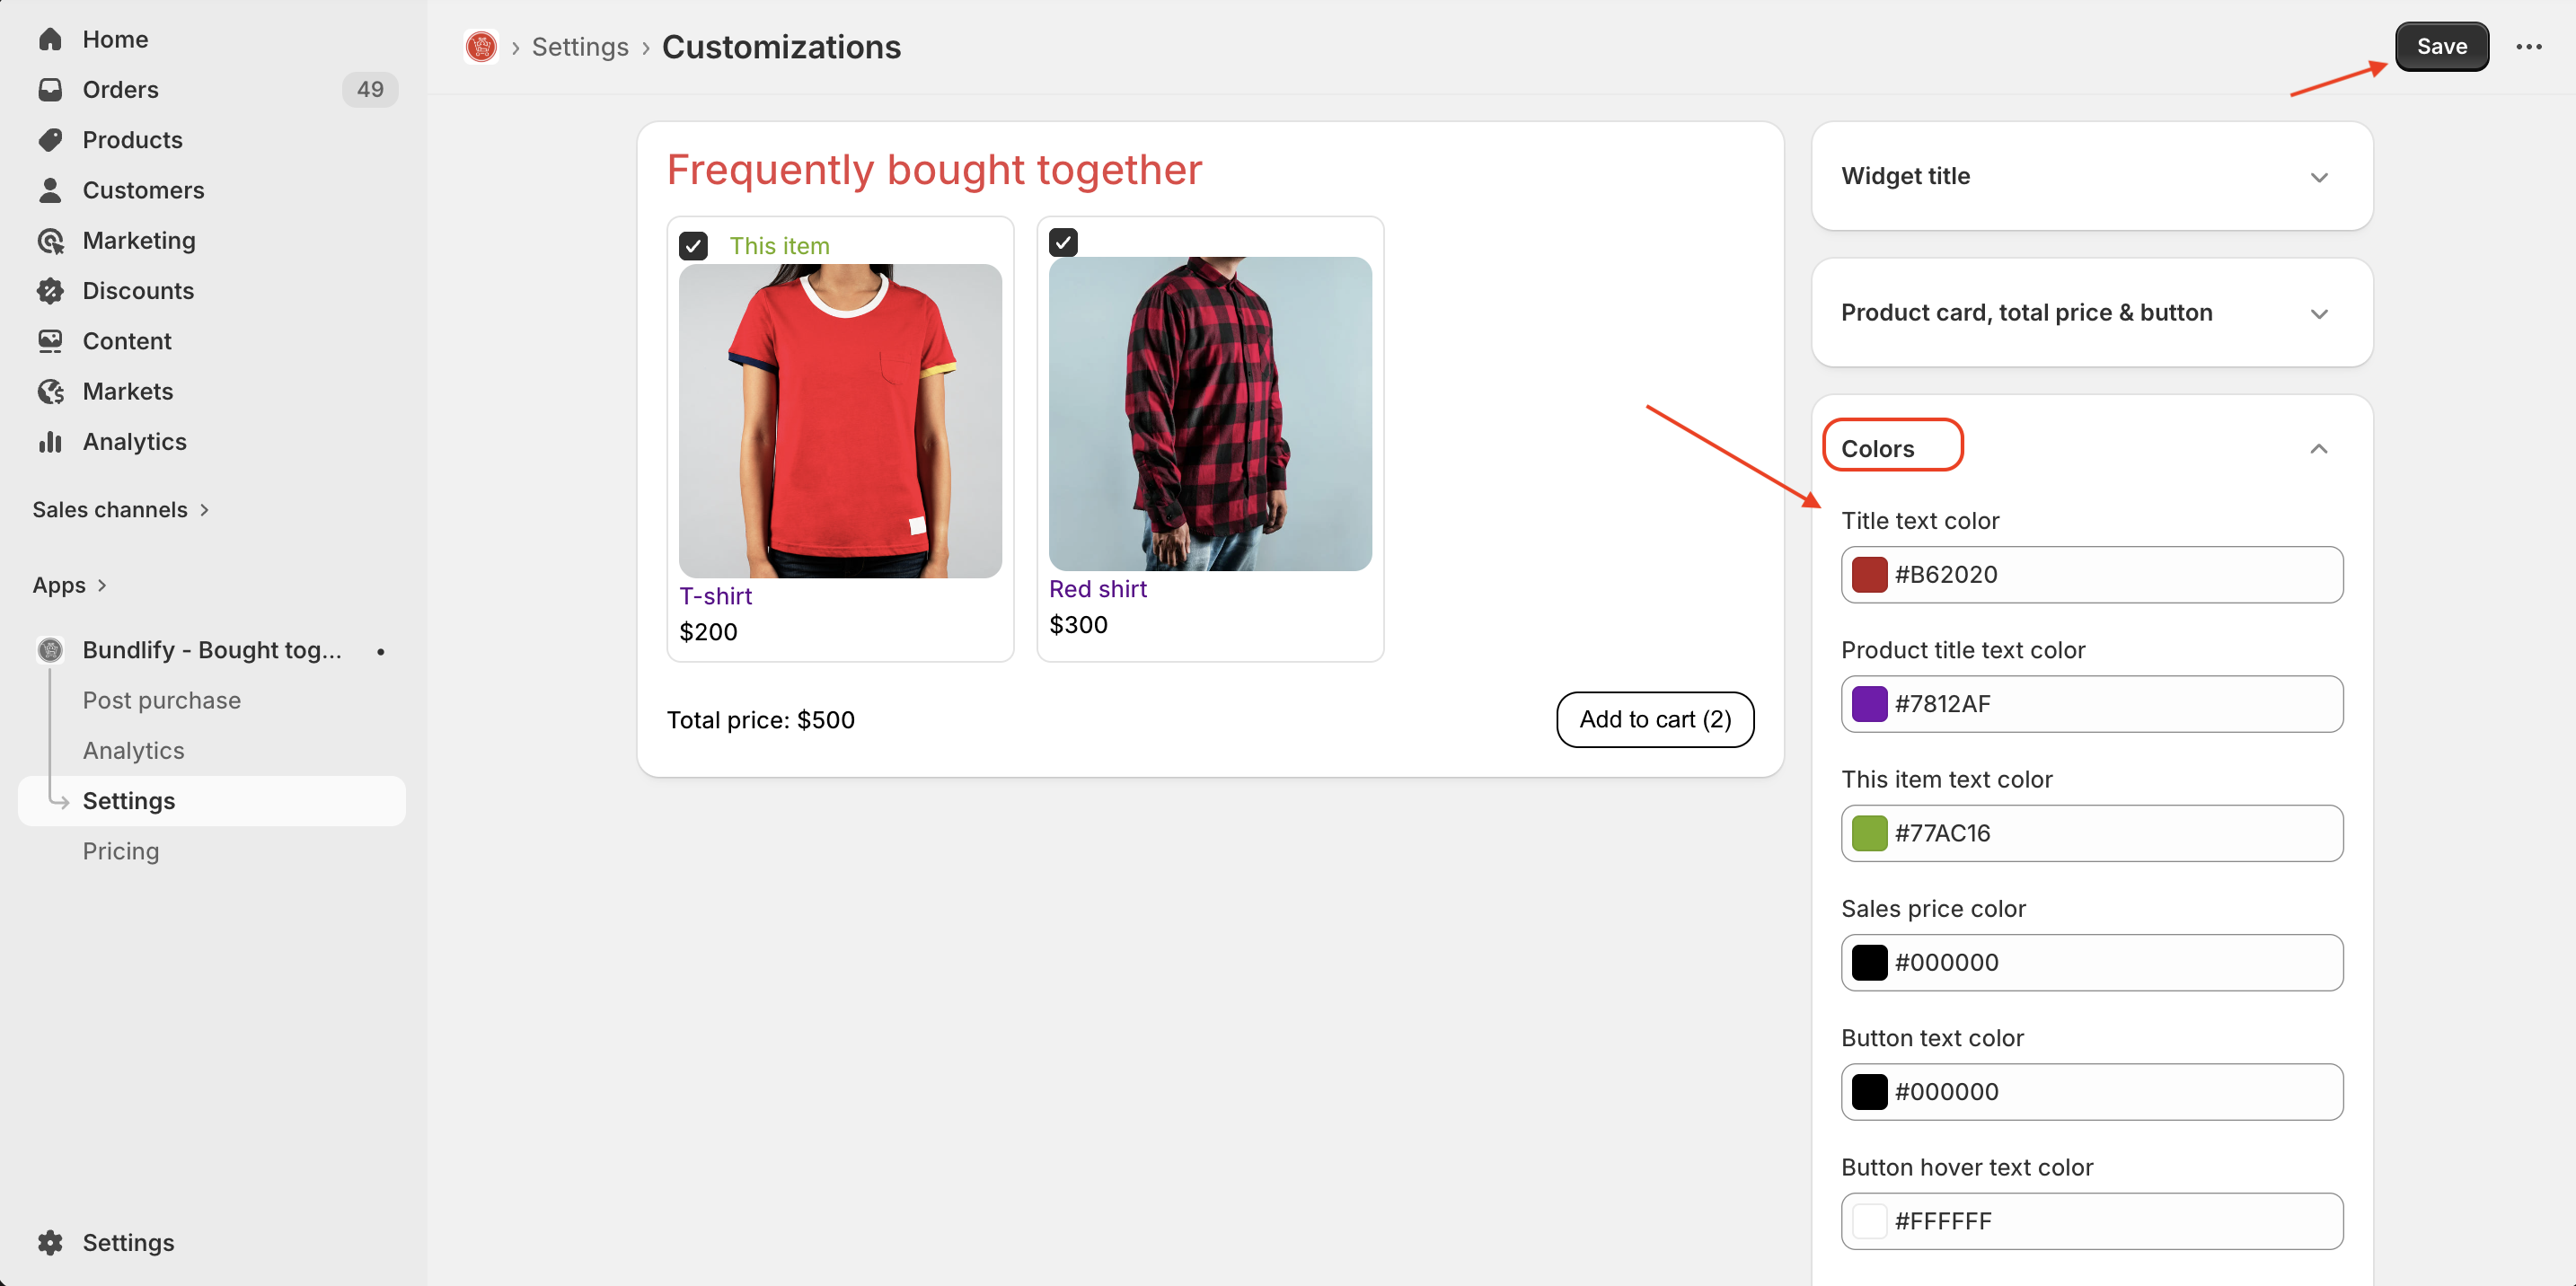Click the Products tag icon
Screen dimensions: 2576x1286
point(50,140)
